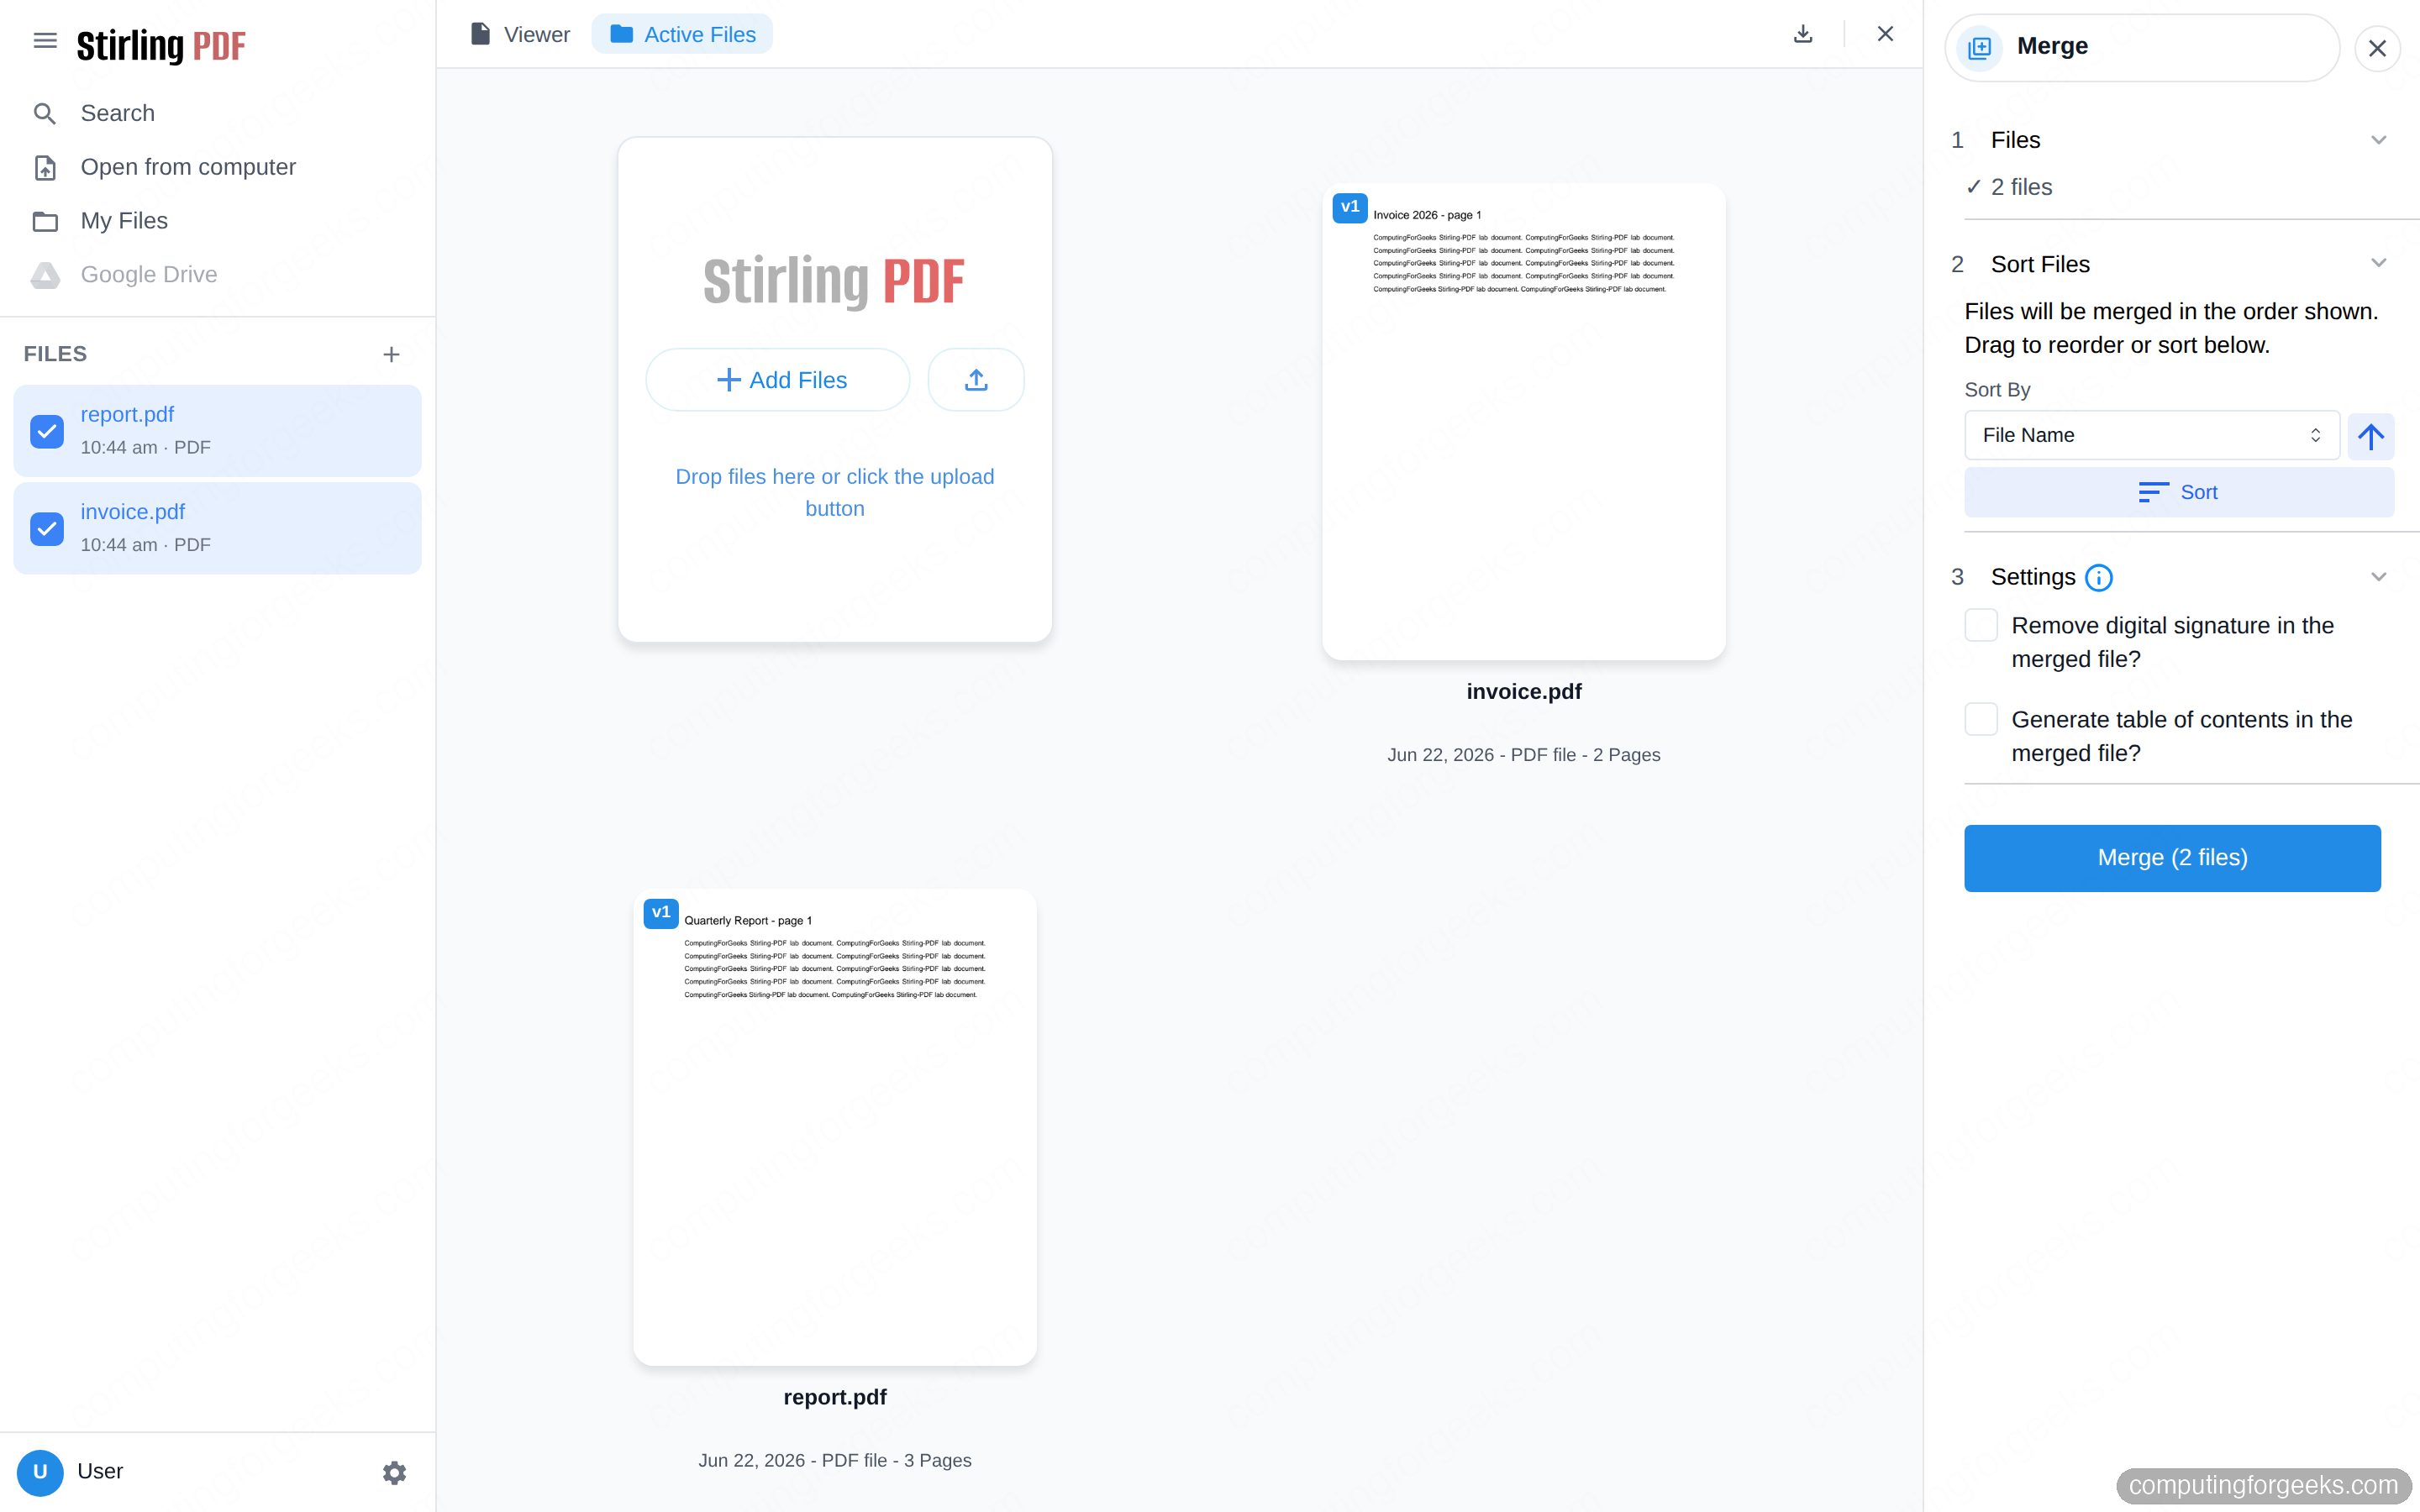Click the v1 badge on invoice.pdf
2420x1512 pixels.
tap(1350, 207)
